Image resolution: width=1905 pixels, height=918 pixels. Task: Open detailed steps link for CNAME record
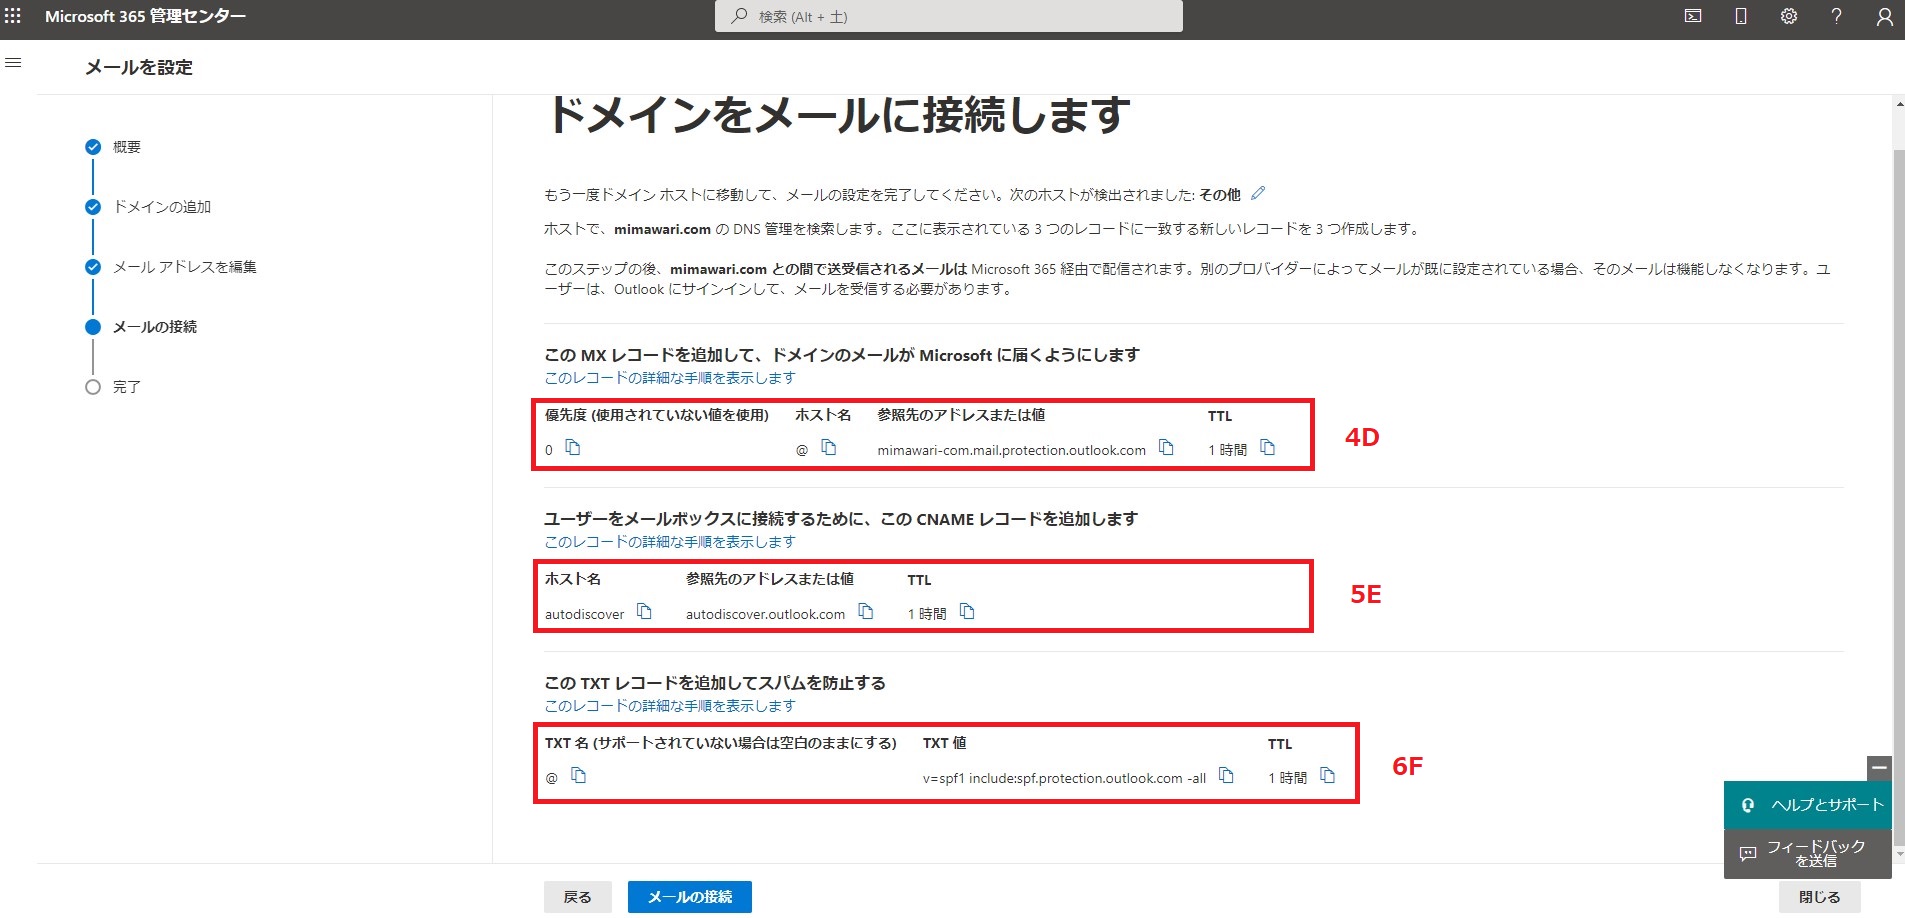coord(670,542)
